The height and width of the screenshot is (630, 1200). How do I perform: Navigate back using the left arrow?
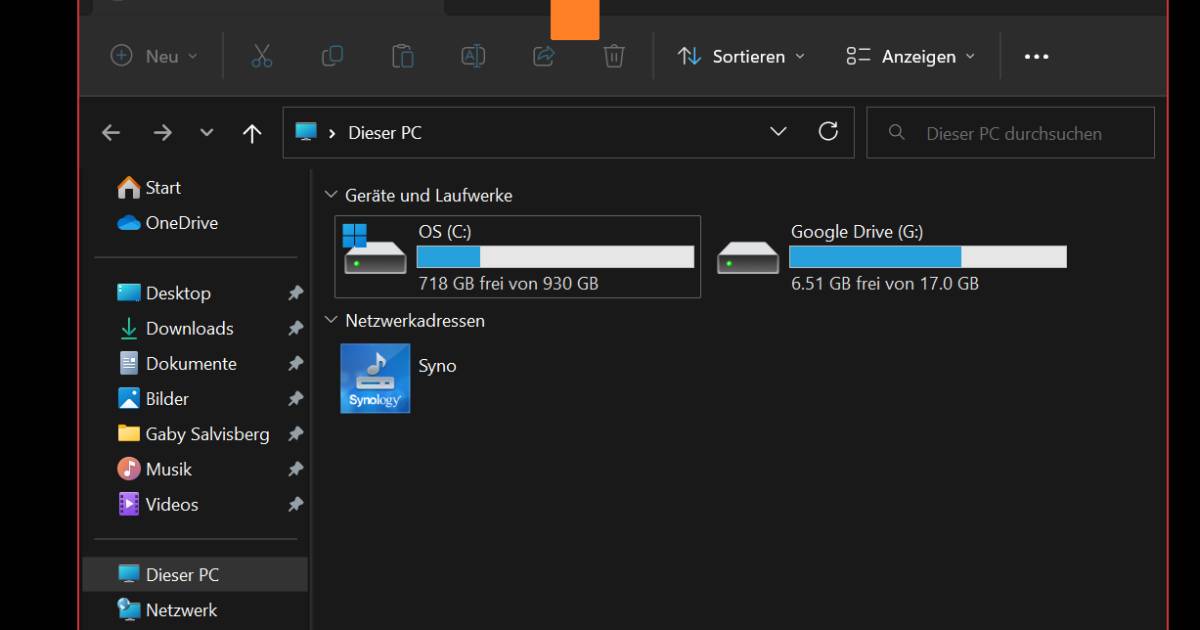[x=111, y=131]
